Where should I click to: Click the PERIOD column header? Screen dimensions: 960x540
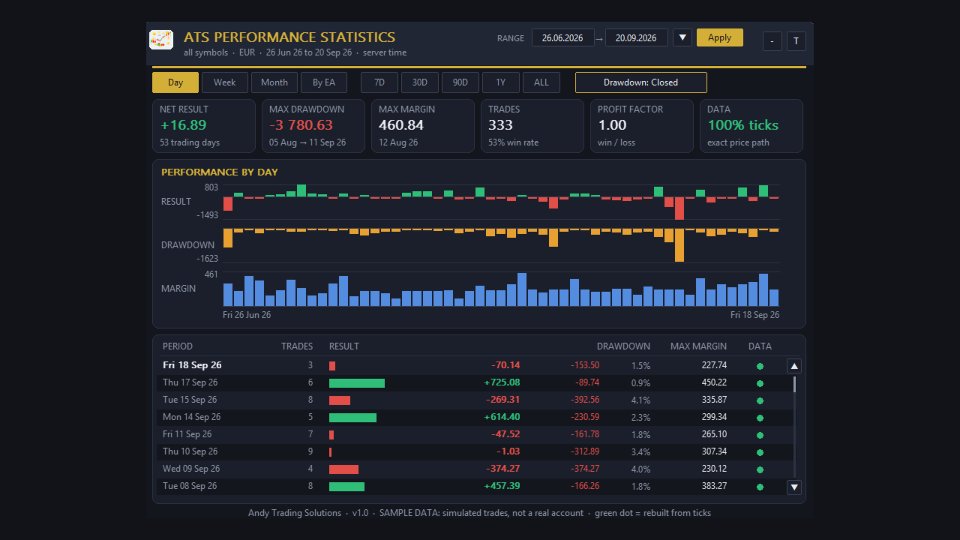[178, 347]
